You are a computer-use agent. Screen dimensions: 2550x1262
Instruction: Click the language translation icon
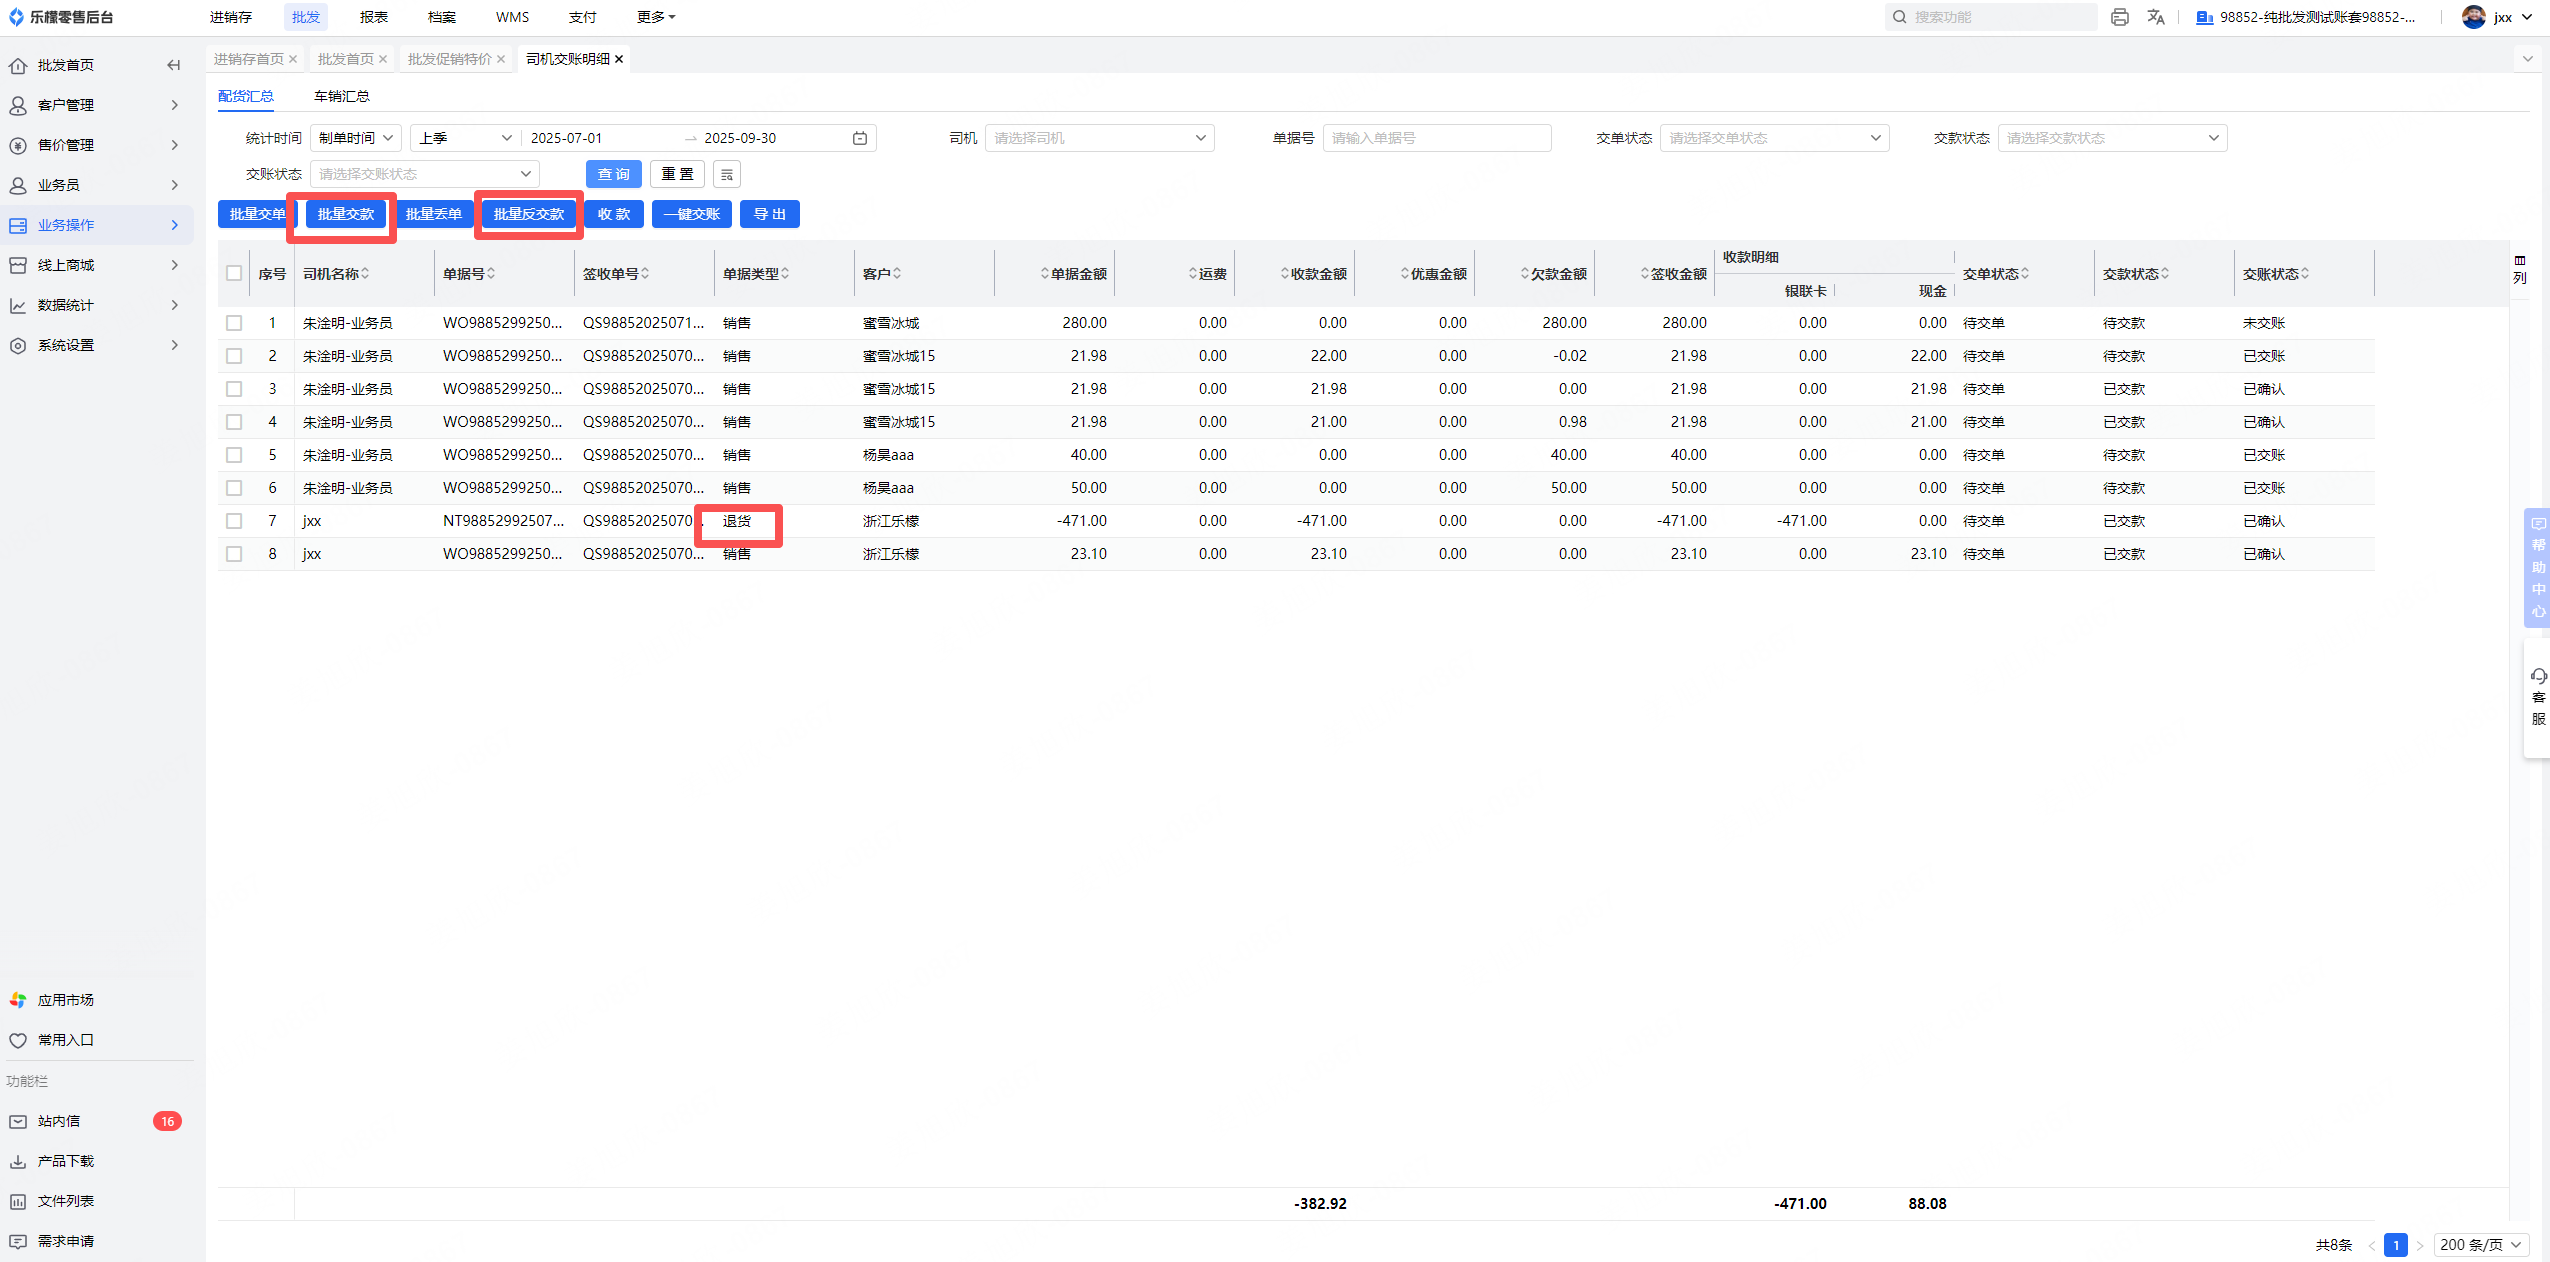pyautogui.click(x=2156, y=17)
